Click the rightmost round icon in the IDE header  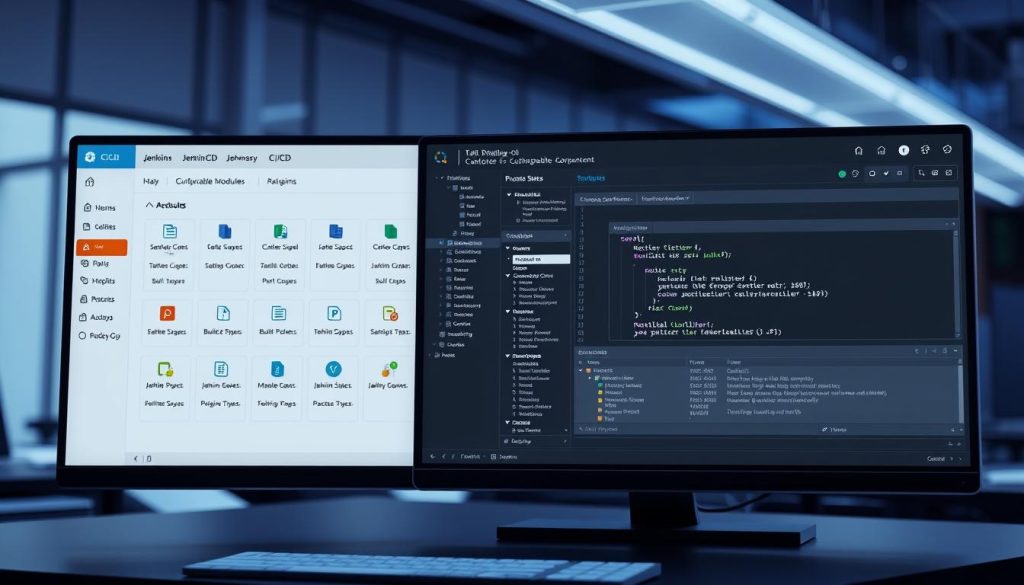[x=948, y=150]
